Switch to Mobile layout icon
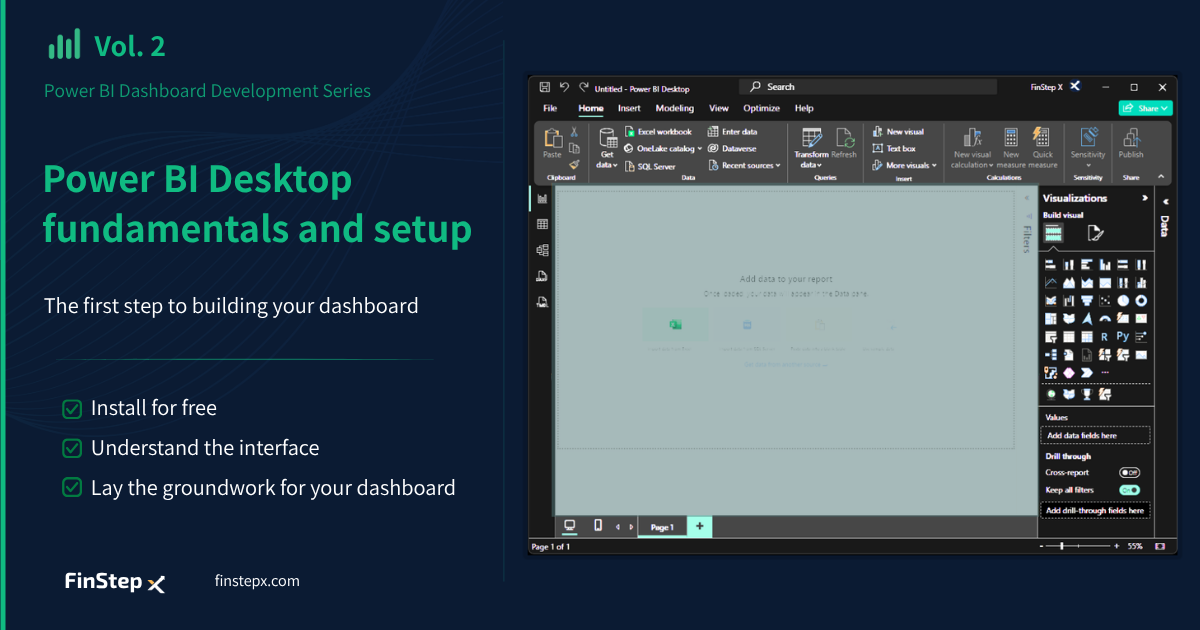 (597, 525)
